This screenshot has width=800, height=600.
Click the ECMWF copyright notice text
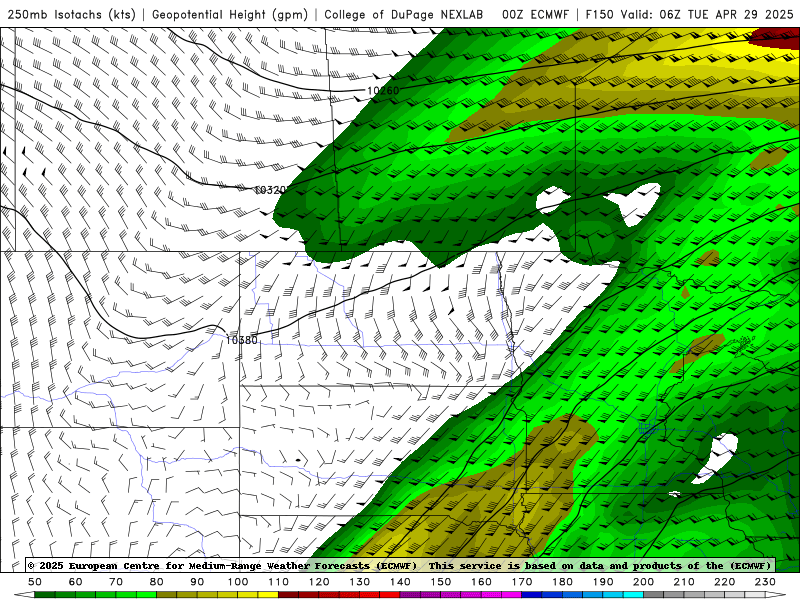(x=401, y=565)
